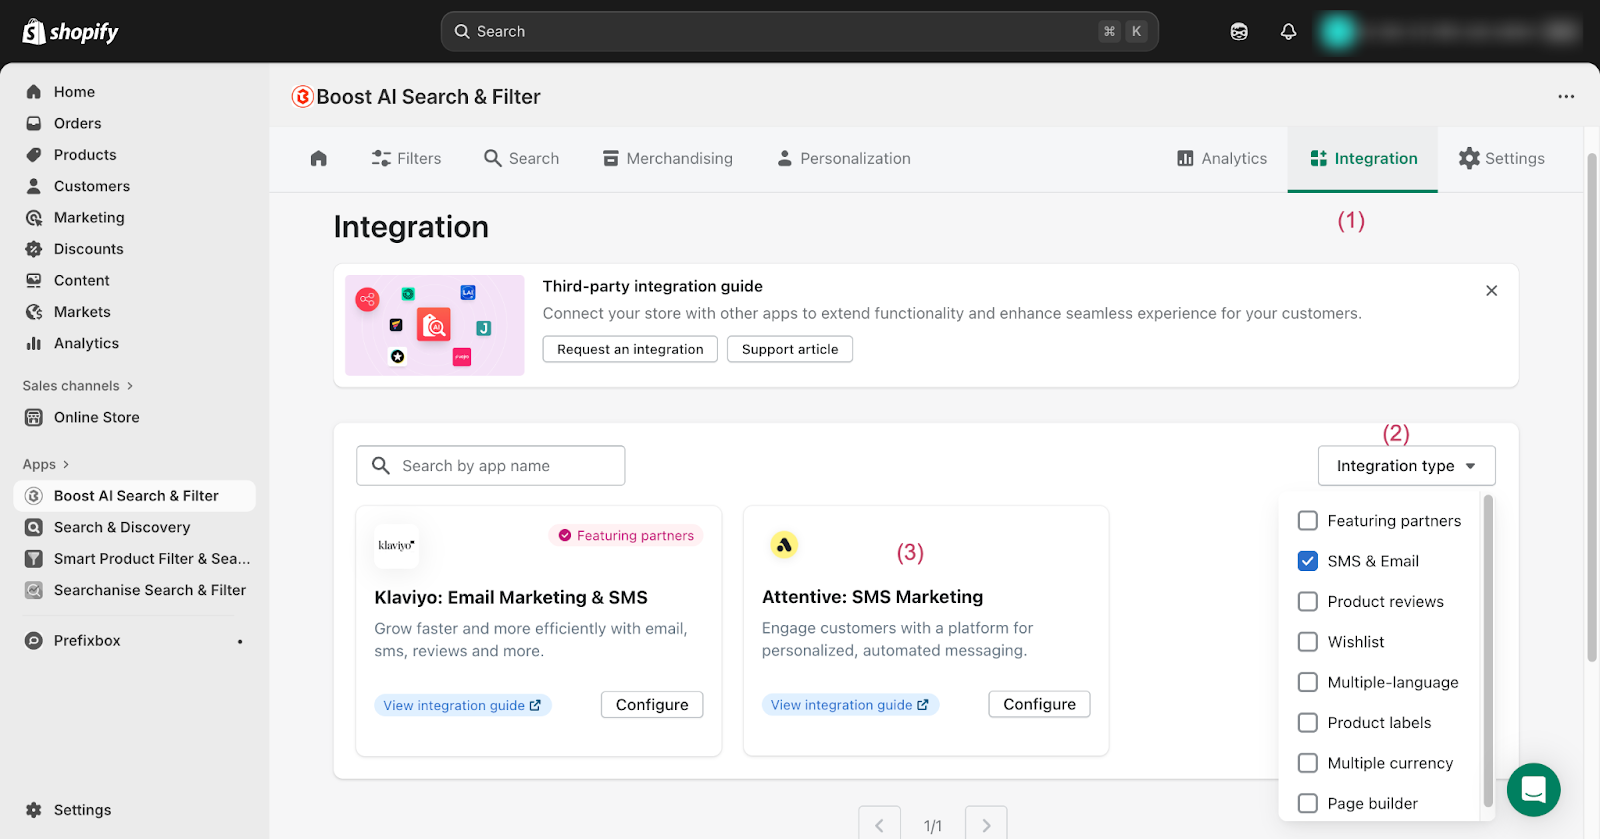Image resolution: width=1600 pixels, height=839 pixels.
Task: Enable the Wishlist filter checkbox
Action: point(1307,642)
